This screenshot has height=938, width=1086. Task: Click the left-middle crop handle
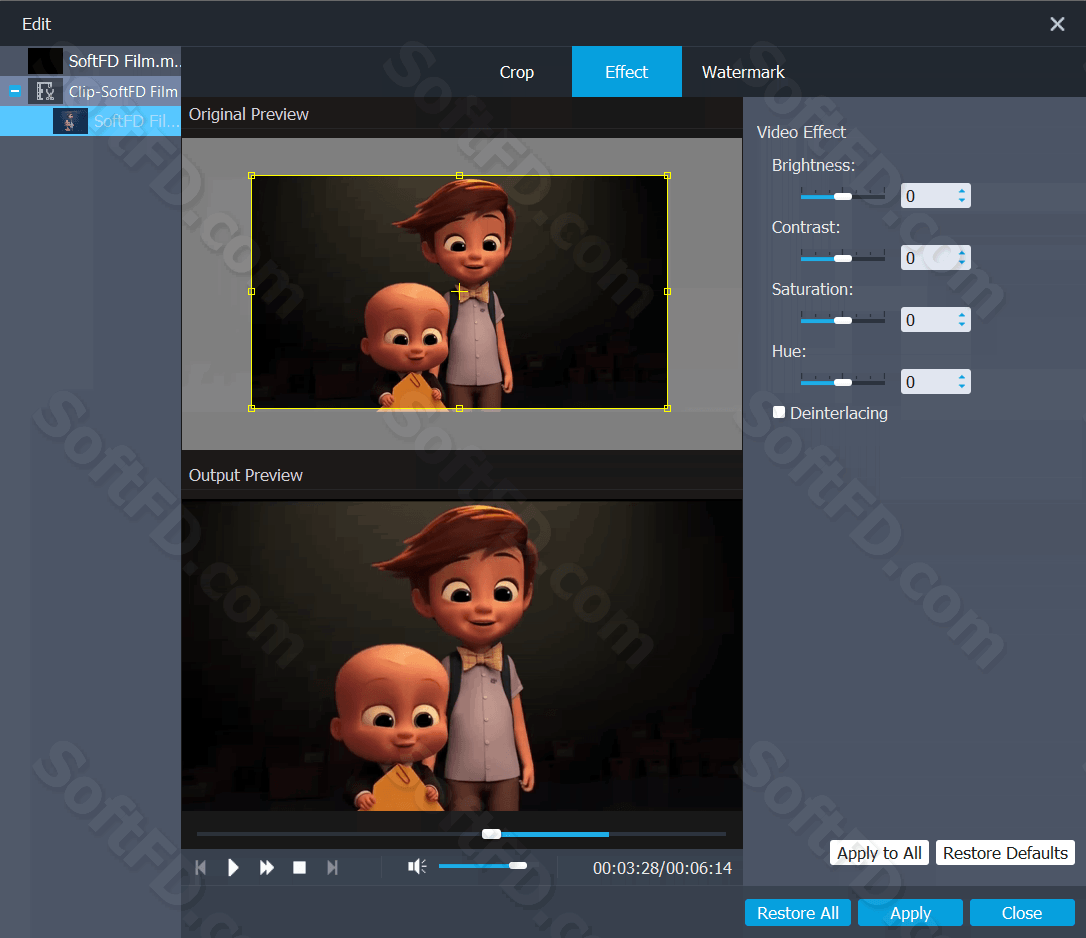(251, 292)
